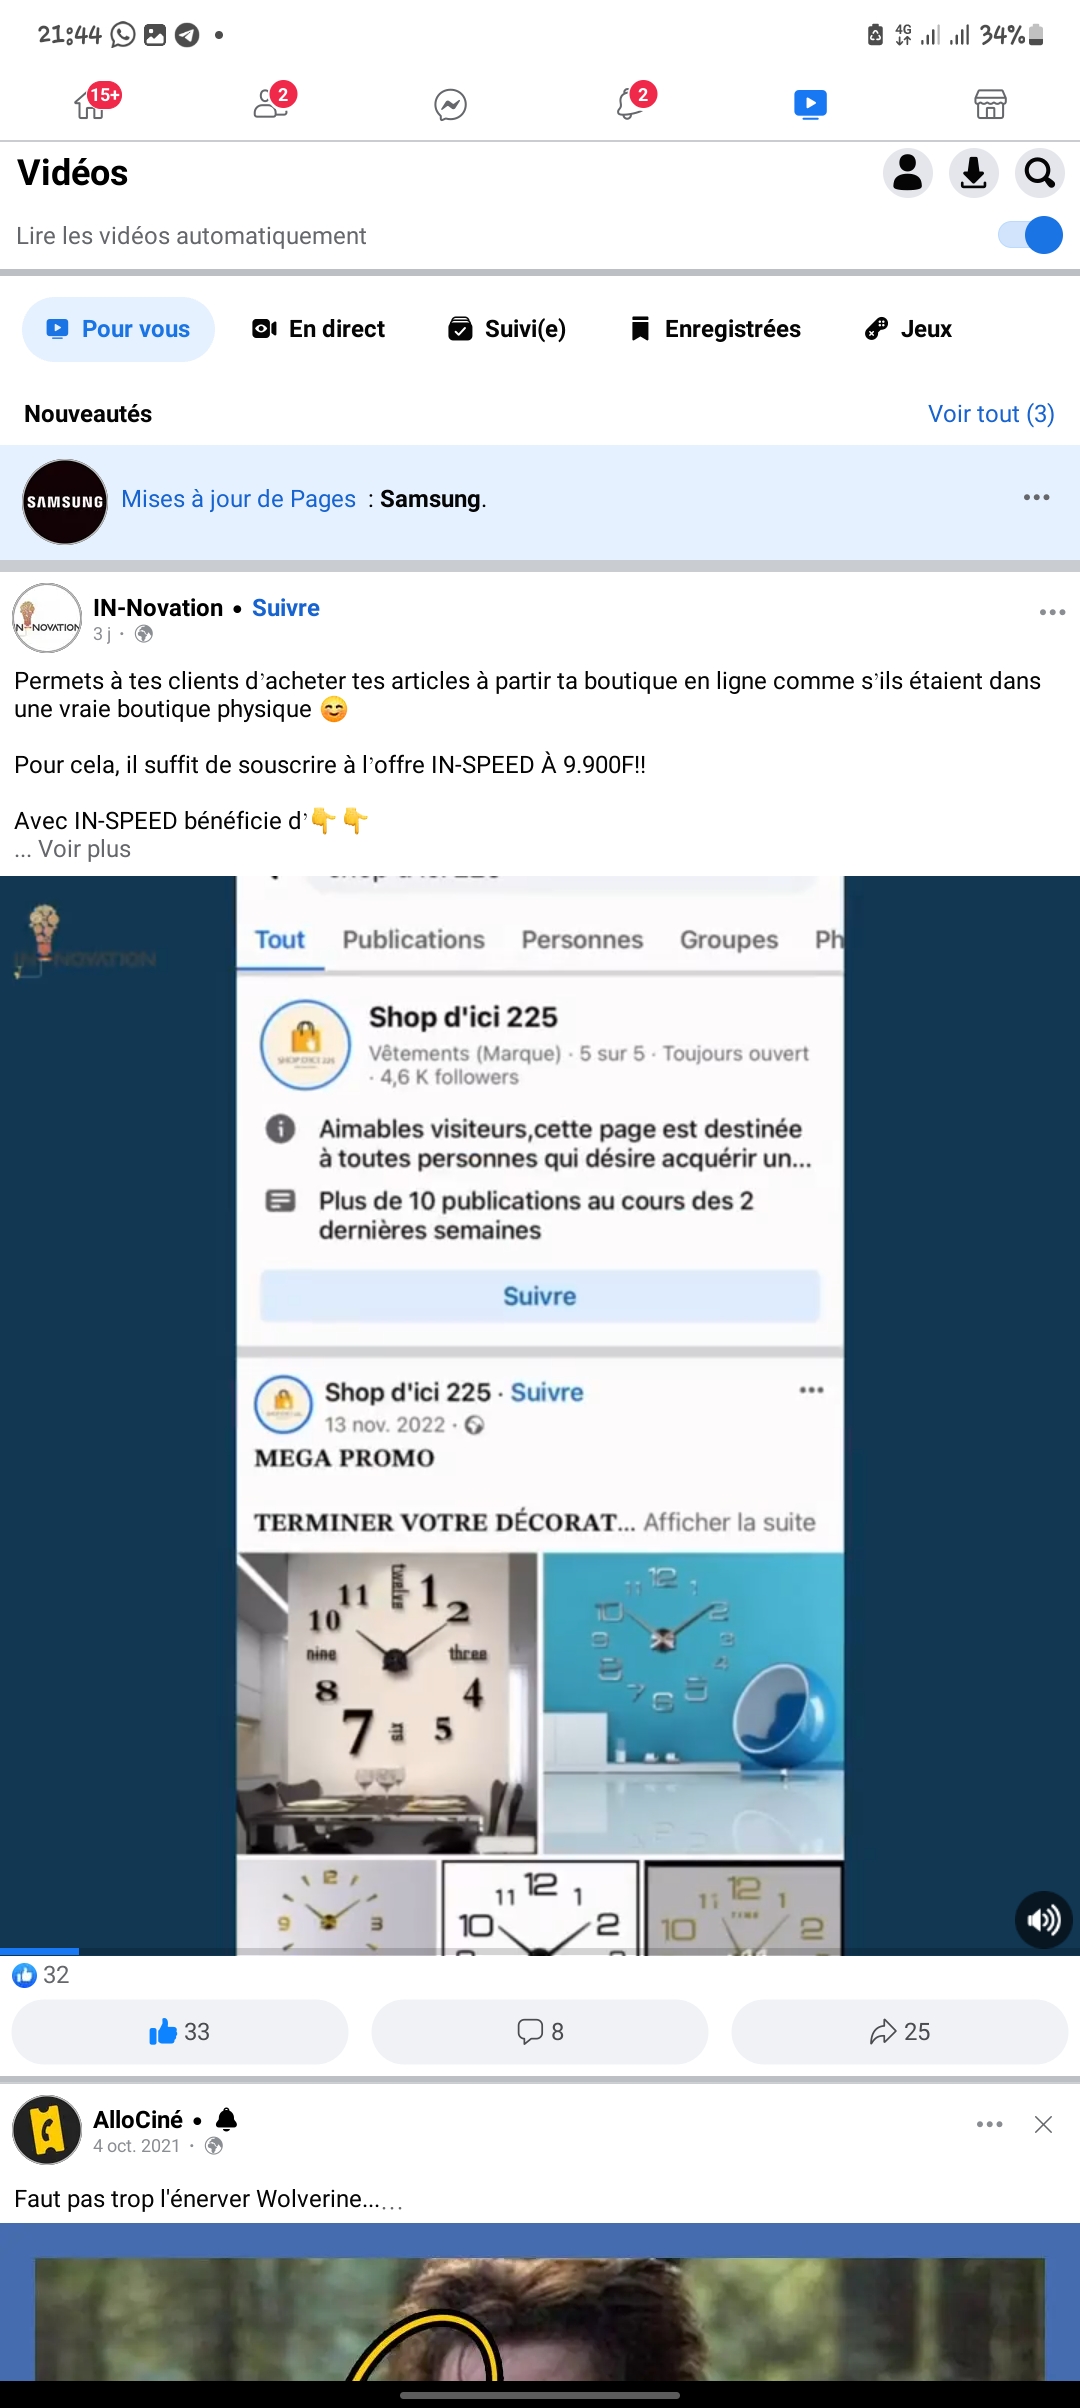The image size is (1080, 2408).
Task: Toggle AlloCiné notification bell
Action: tap(227, 2120)
